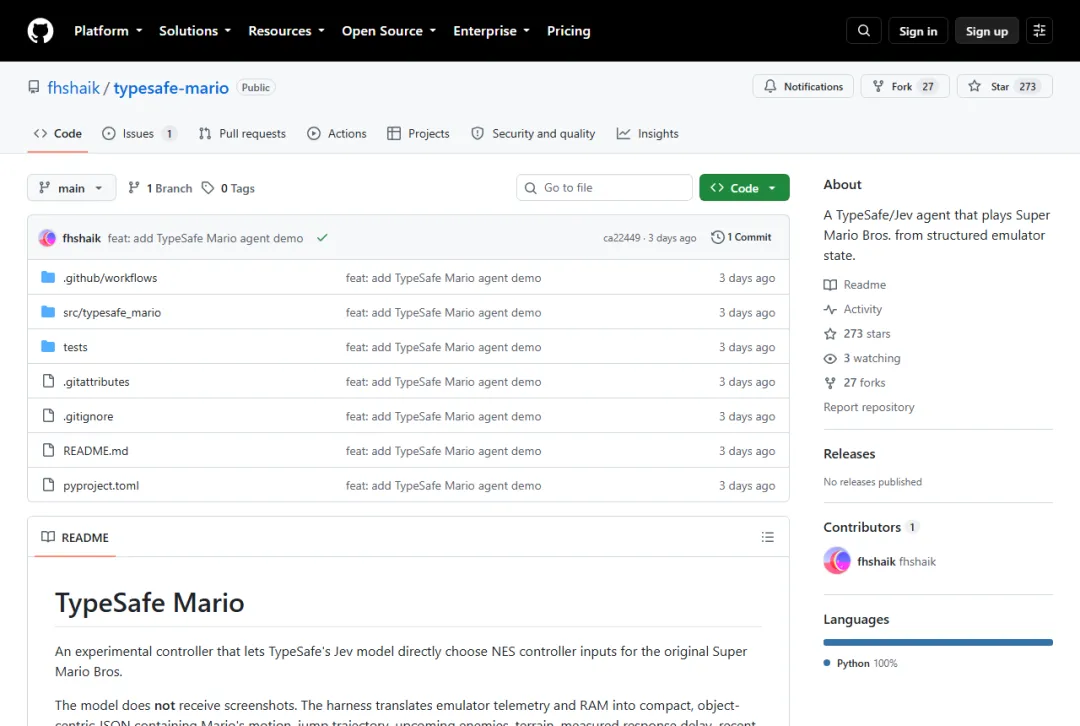The image size is (1080, 726).
Task: Open the GitHub logo homepage
Action: click(x=40, y=31)
